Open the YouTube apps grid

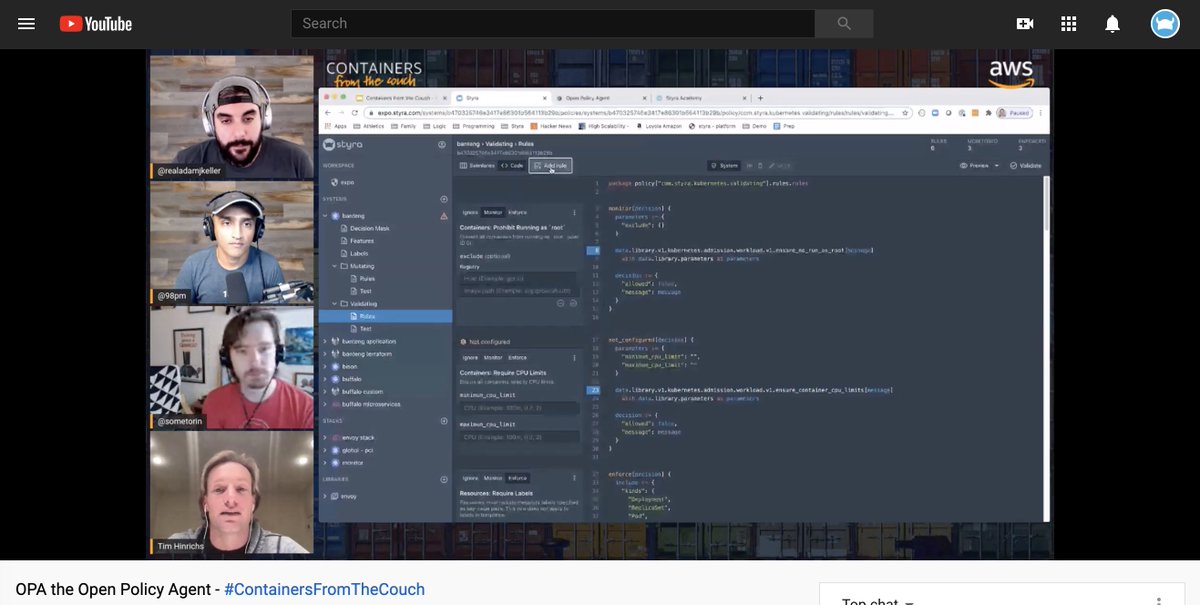click(x=1068, y=24)
